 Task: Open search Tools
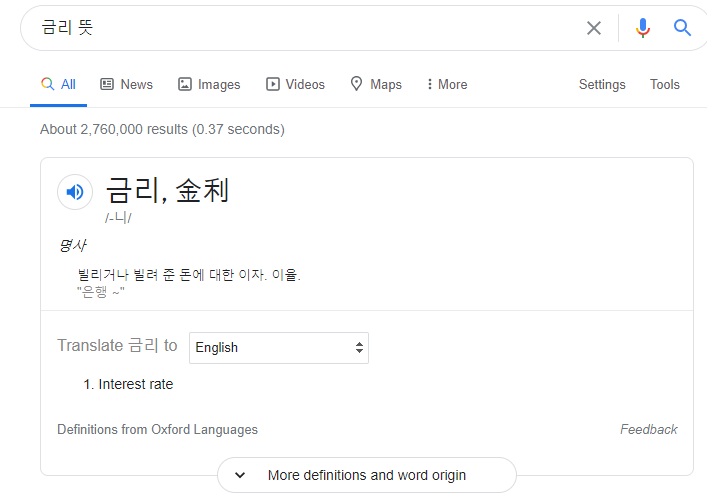[665, 84]
